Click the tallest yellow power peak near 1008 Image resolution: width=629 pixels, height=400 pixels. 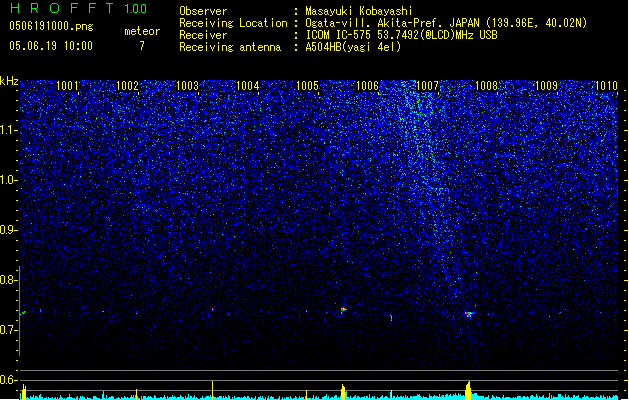[x=468, y=390]
